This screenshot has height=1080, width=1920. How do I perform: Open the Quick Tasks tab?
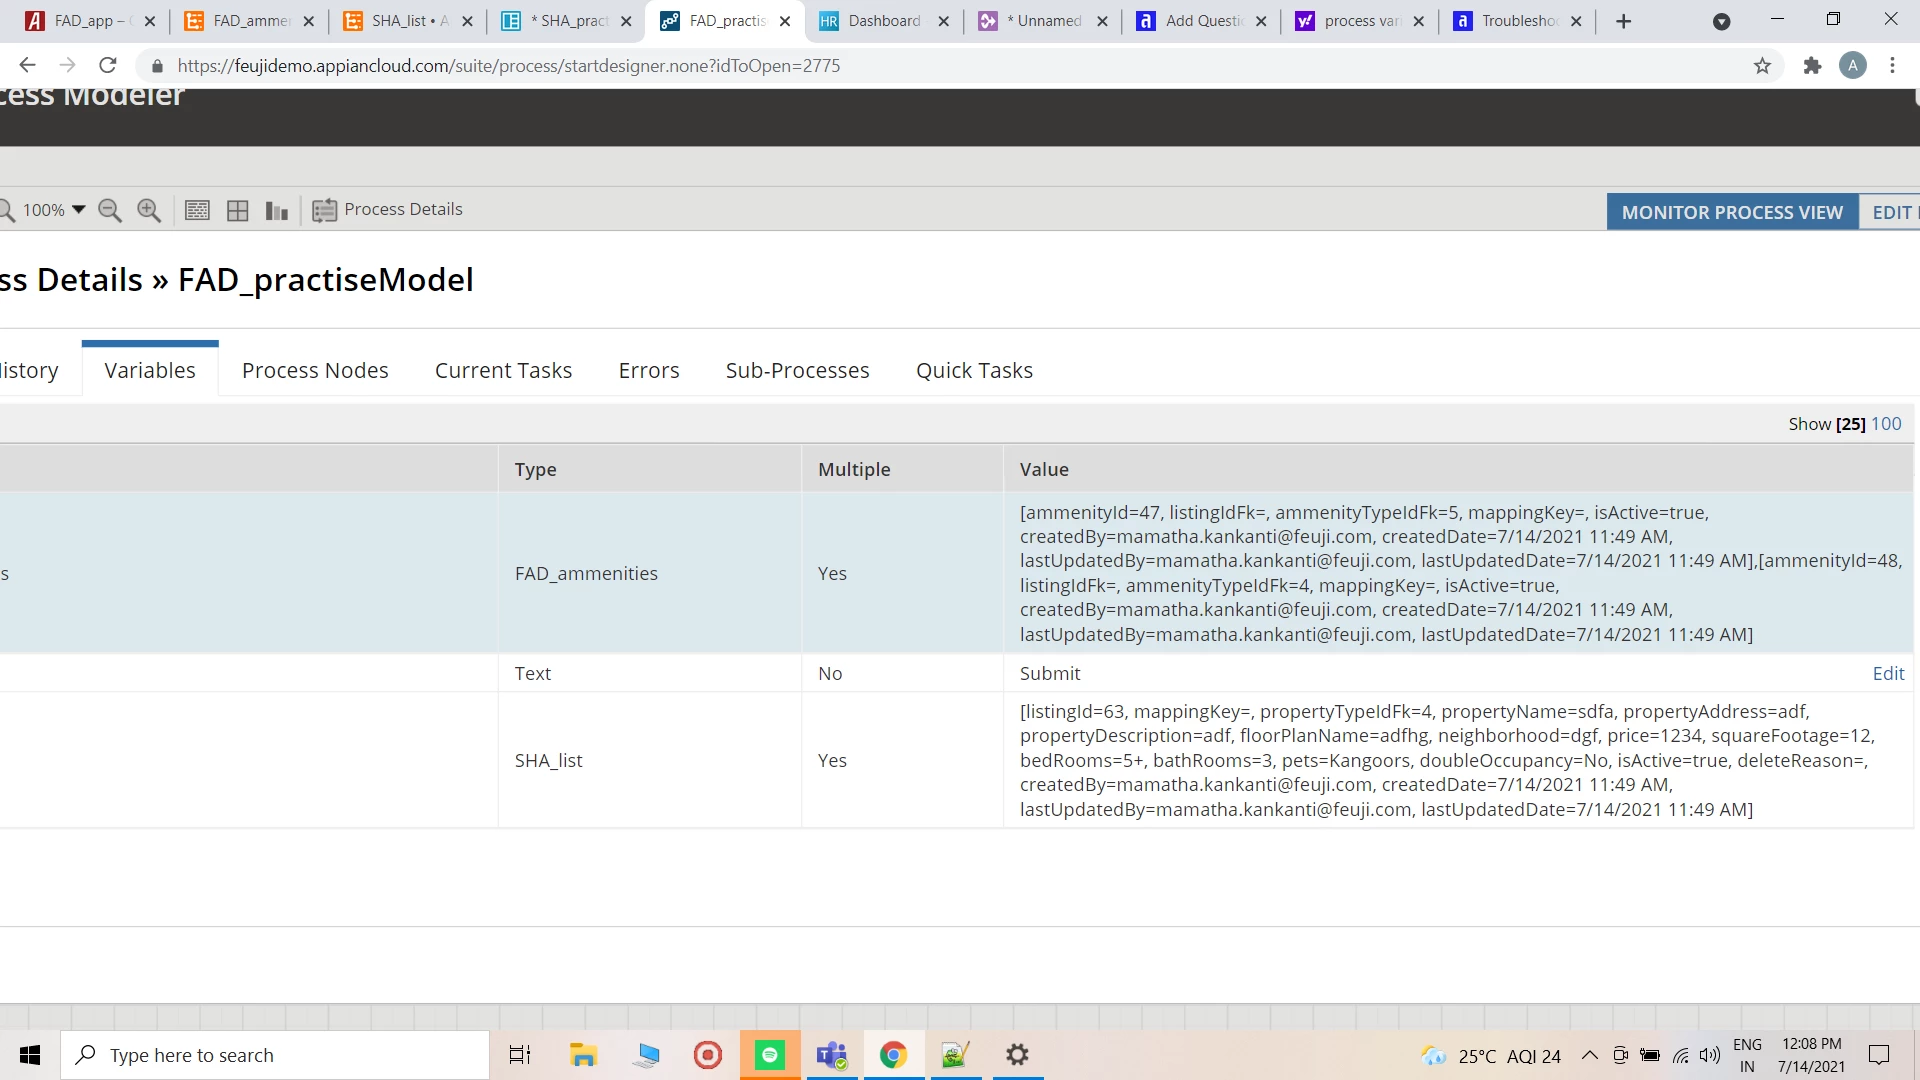click(x=974, y=370)
